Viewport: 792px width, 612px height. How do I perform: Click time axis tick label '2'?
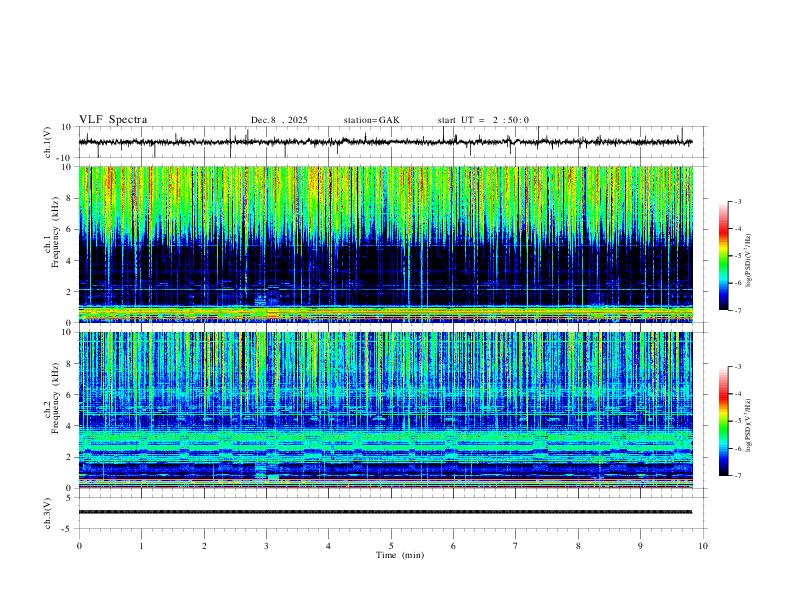(x=204, y=546)
